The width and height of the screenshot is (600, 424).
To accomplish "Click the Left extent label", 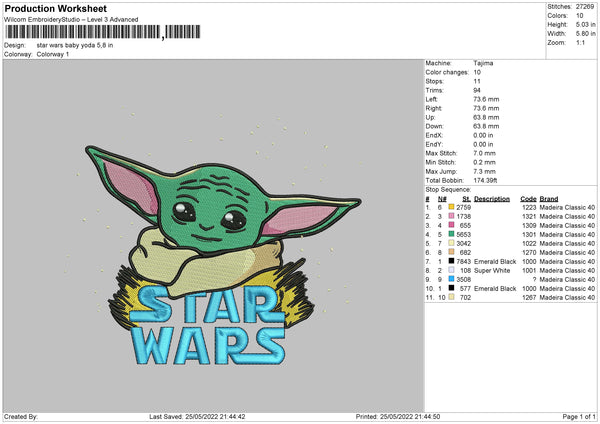I will (430, 99).
